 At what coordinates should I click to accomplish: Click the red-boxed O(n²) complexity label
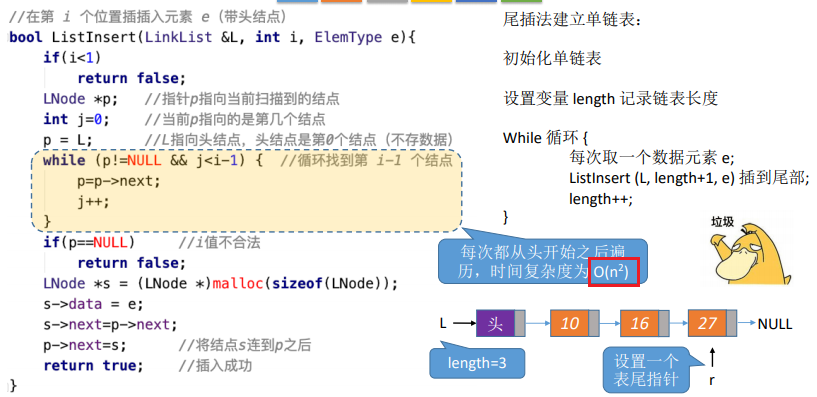[614, 272]
